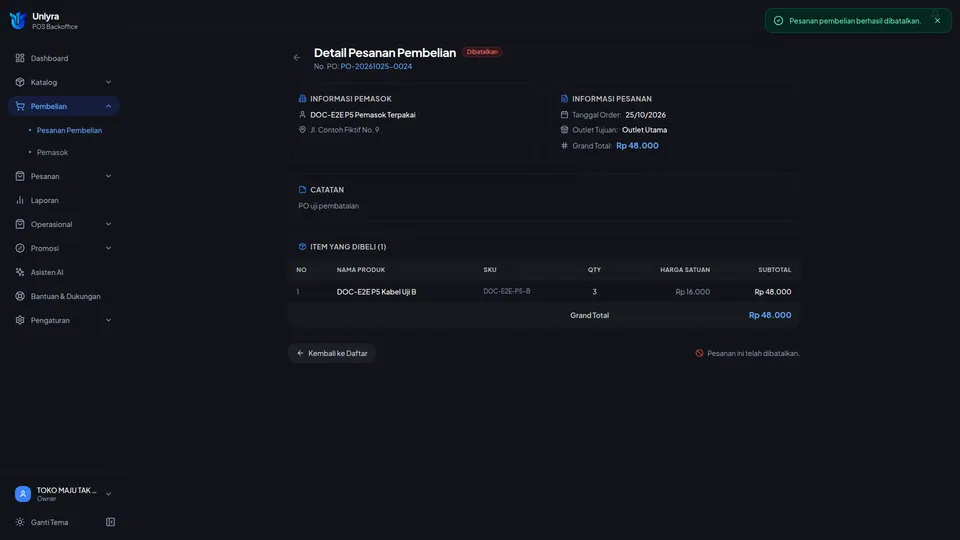This screenshot has height=540, width=960.
Task: Click PO number PO-20261025-0024 link
Action: (376, 67)
